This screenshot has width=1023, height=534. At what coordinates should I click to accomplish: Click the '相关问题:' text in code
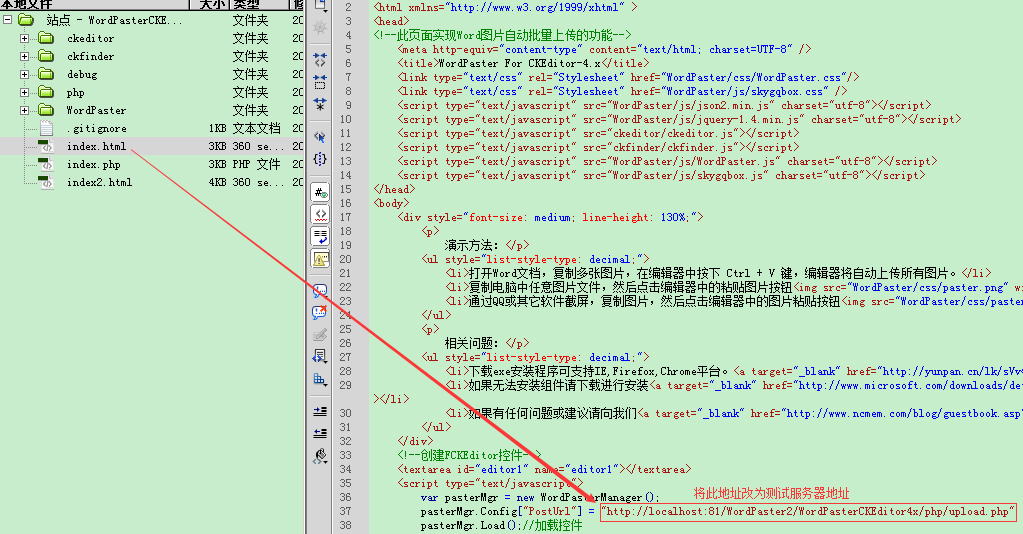pyautogui.click(x=472, y=343)
